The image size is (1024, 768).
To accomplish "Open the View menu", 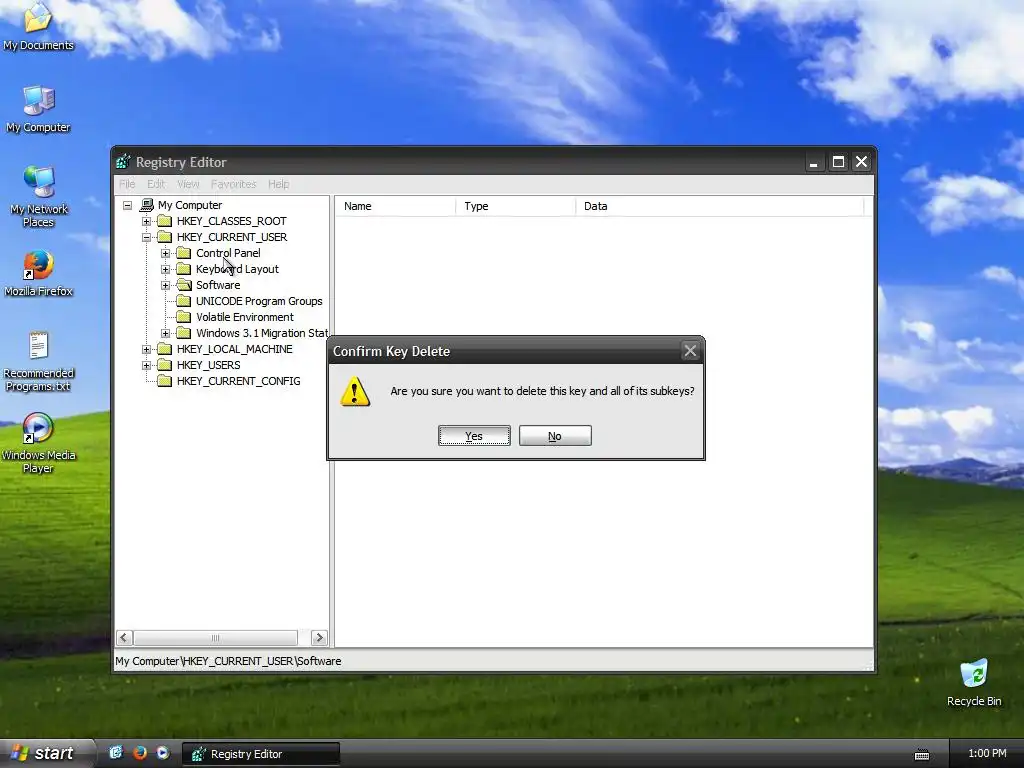I will (x=188, y=184).
